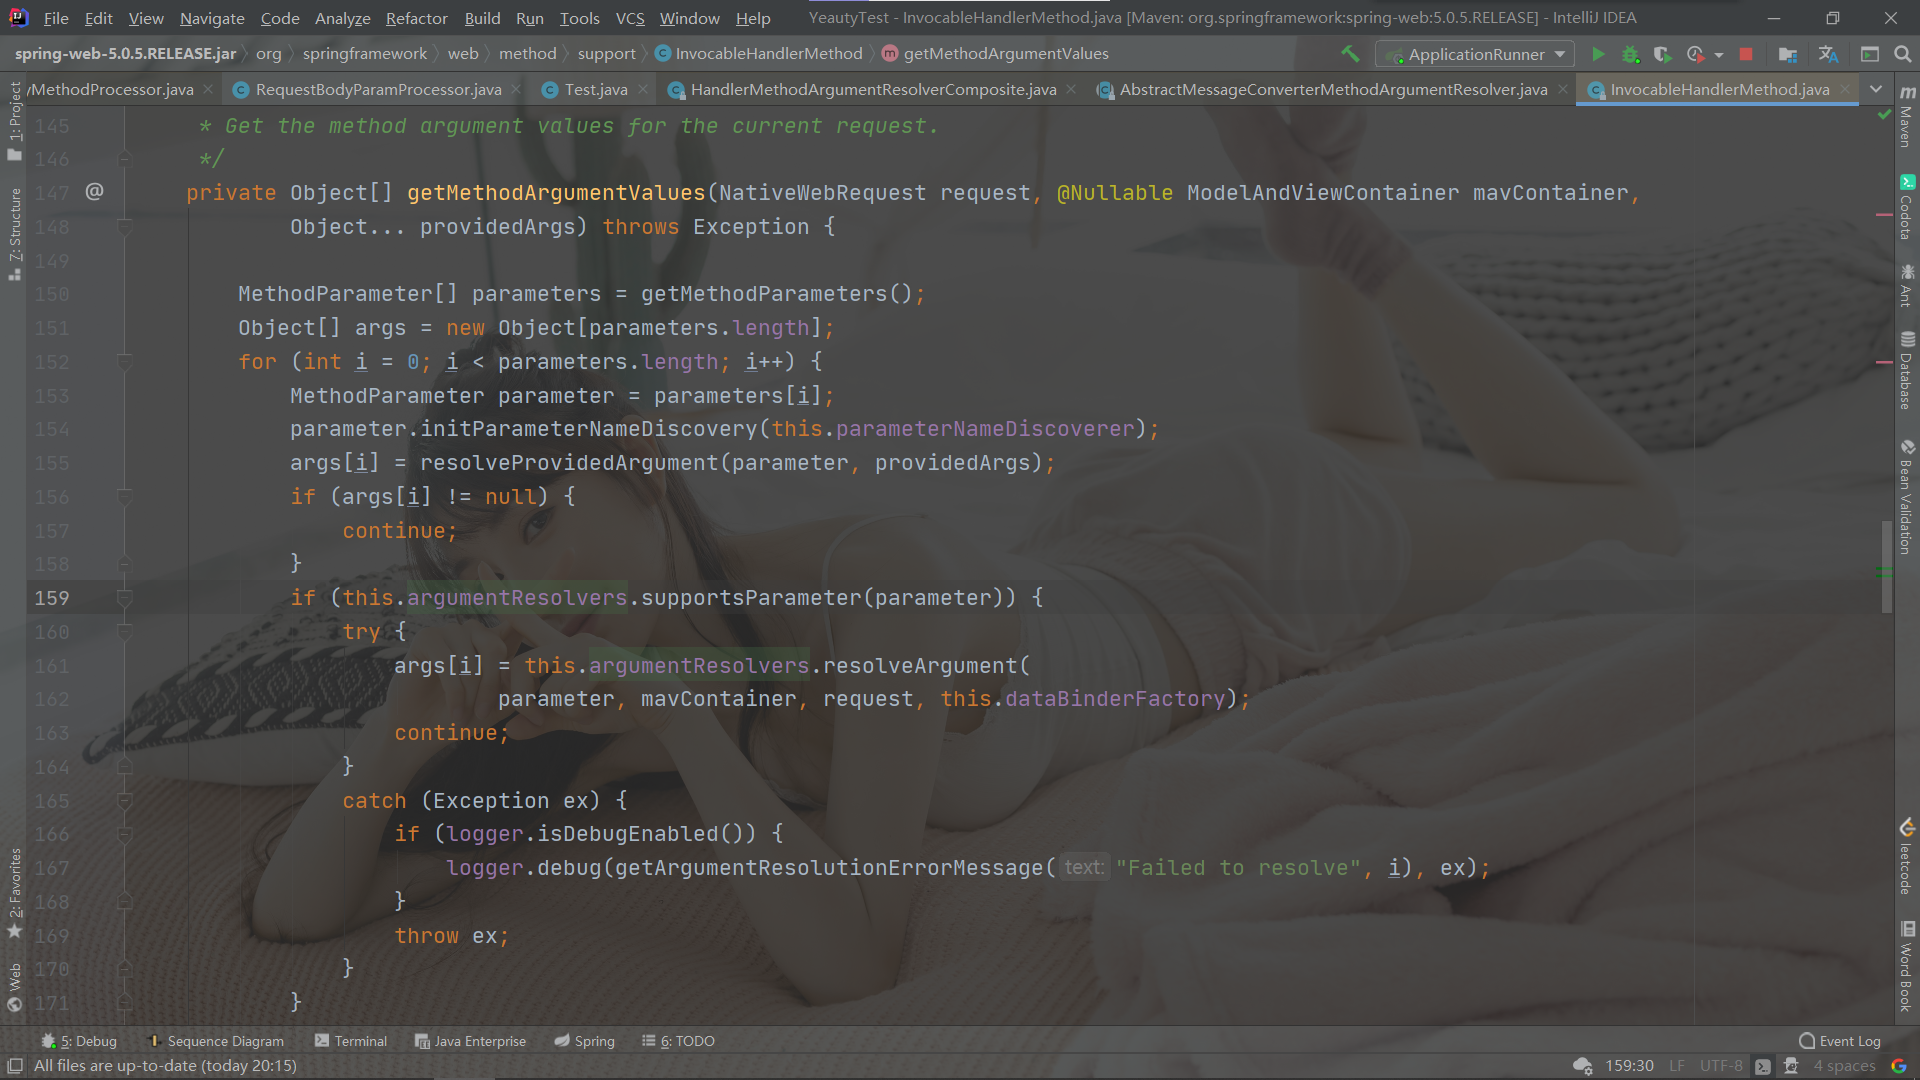Start Debug with the bug icon

click(x=1630, y=54)
